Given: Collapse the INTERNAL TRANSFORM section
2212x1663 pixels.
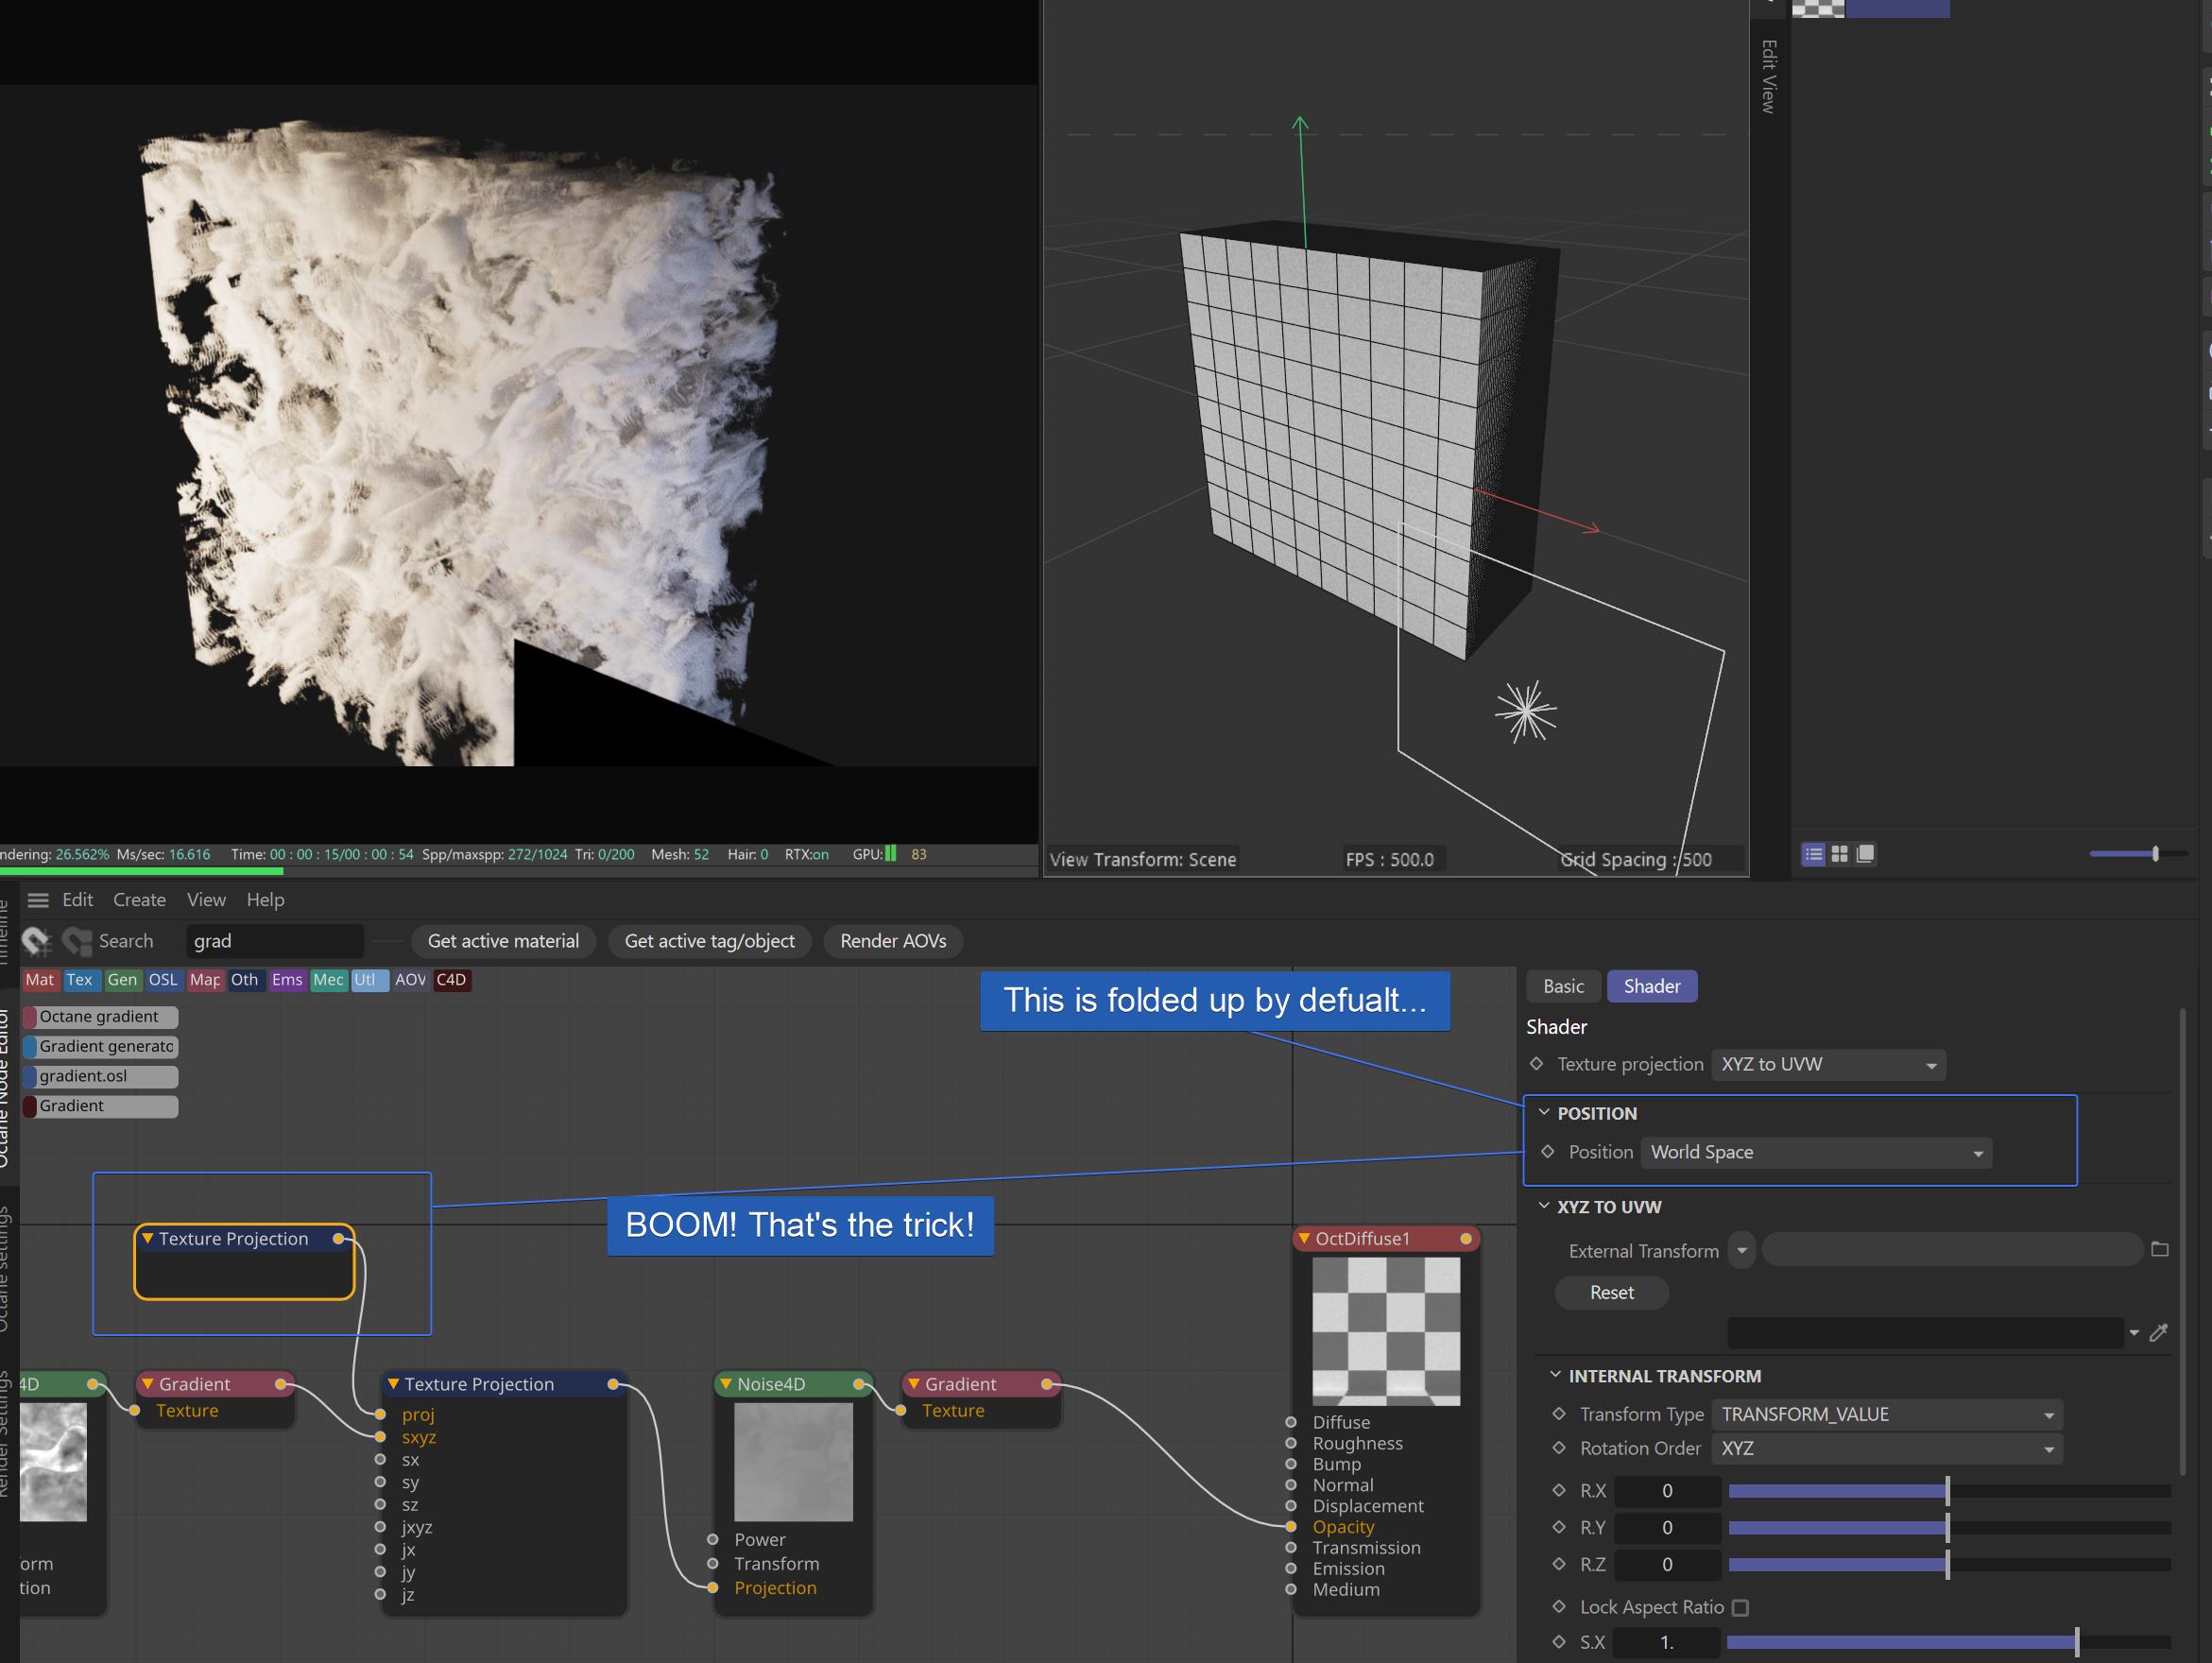Looking at the screenshot, I should pyautogui.click(x=1555, y=1376).
